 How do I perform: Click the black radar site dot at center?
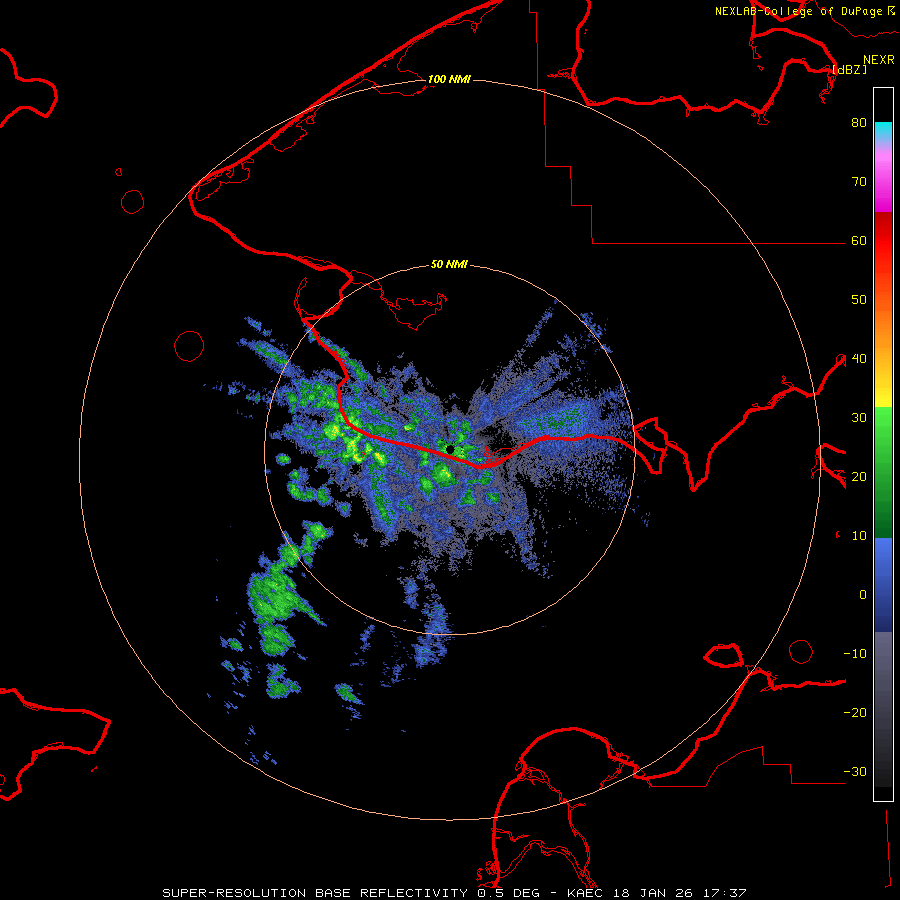[x=450, y=449]
